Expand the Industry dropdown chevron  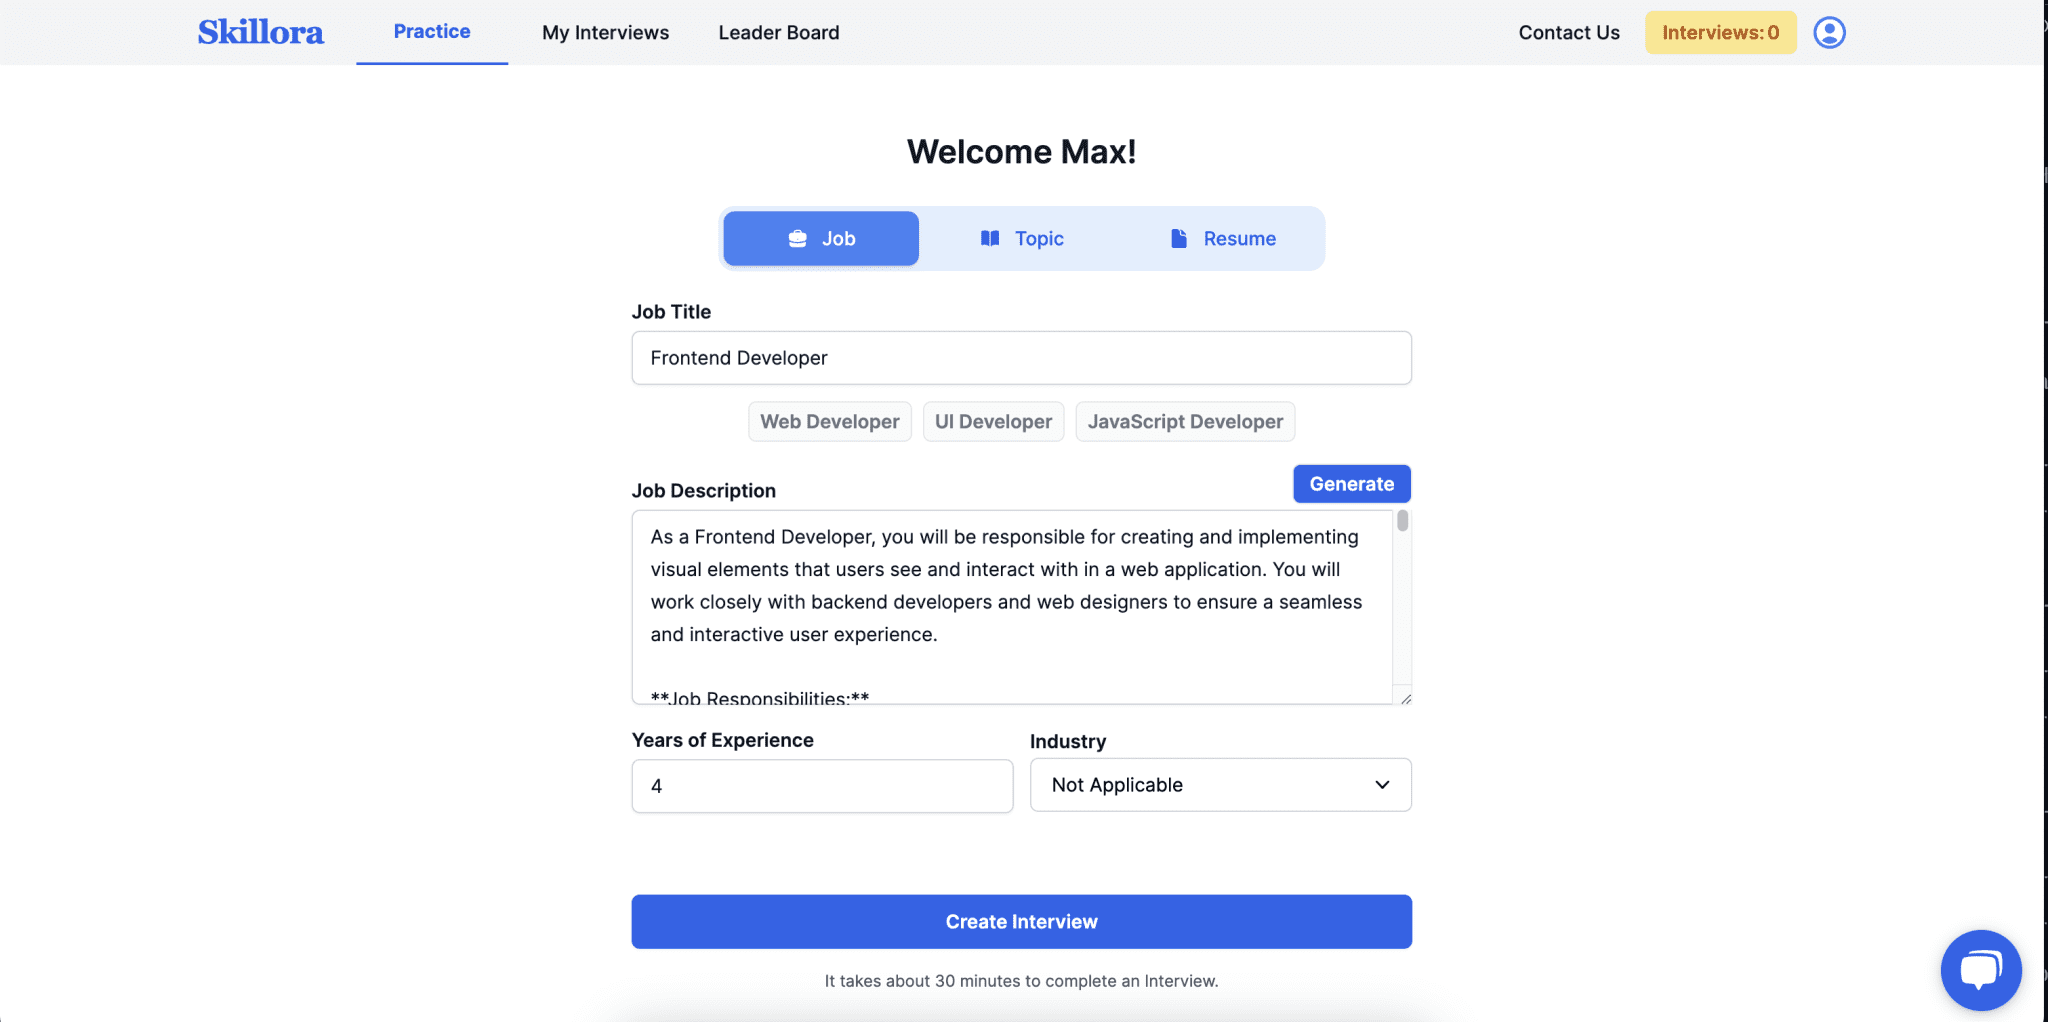(x=1382, y=785)
